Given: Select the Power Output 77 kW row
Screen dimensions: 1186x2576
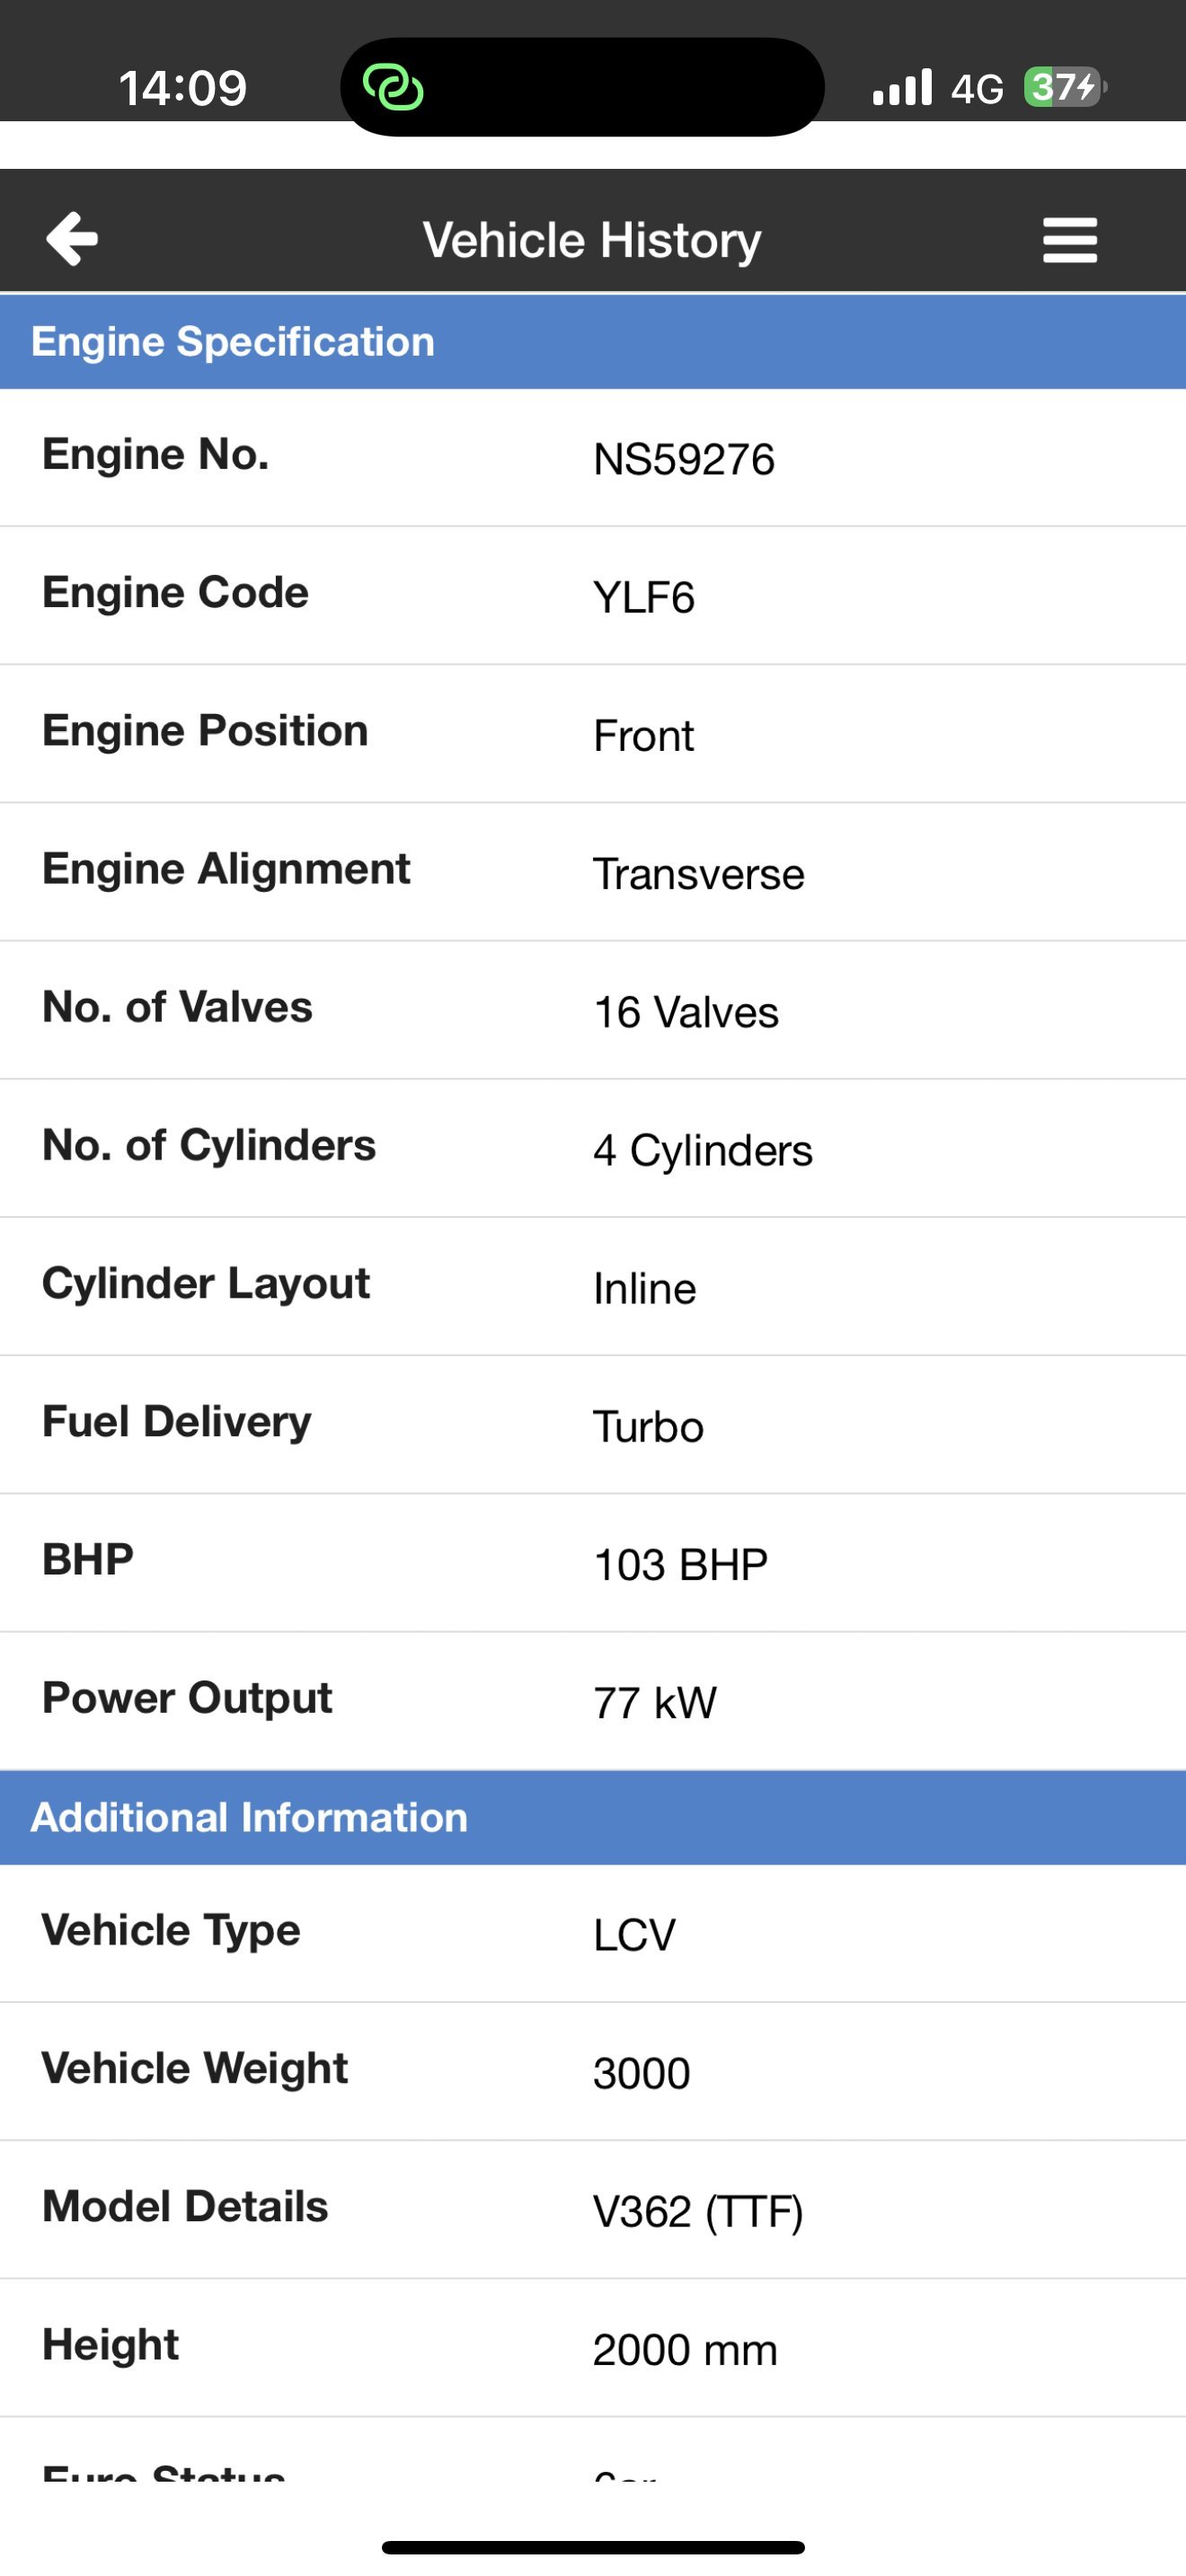Looking at the screenshot, I should pyautogui.click(x=593, y=1702).
